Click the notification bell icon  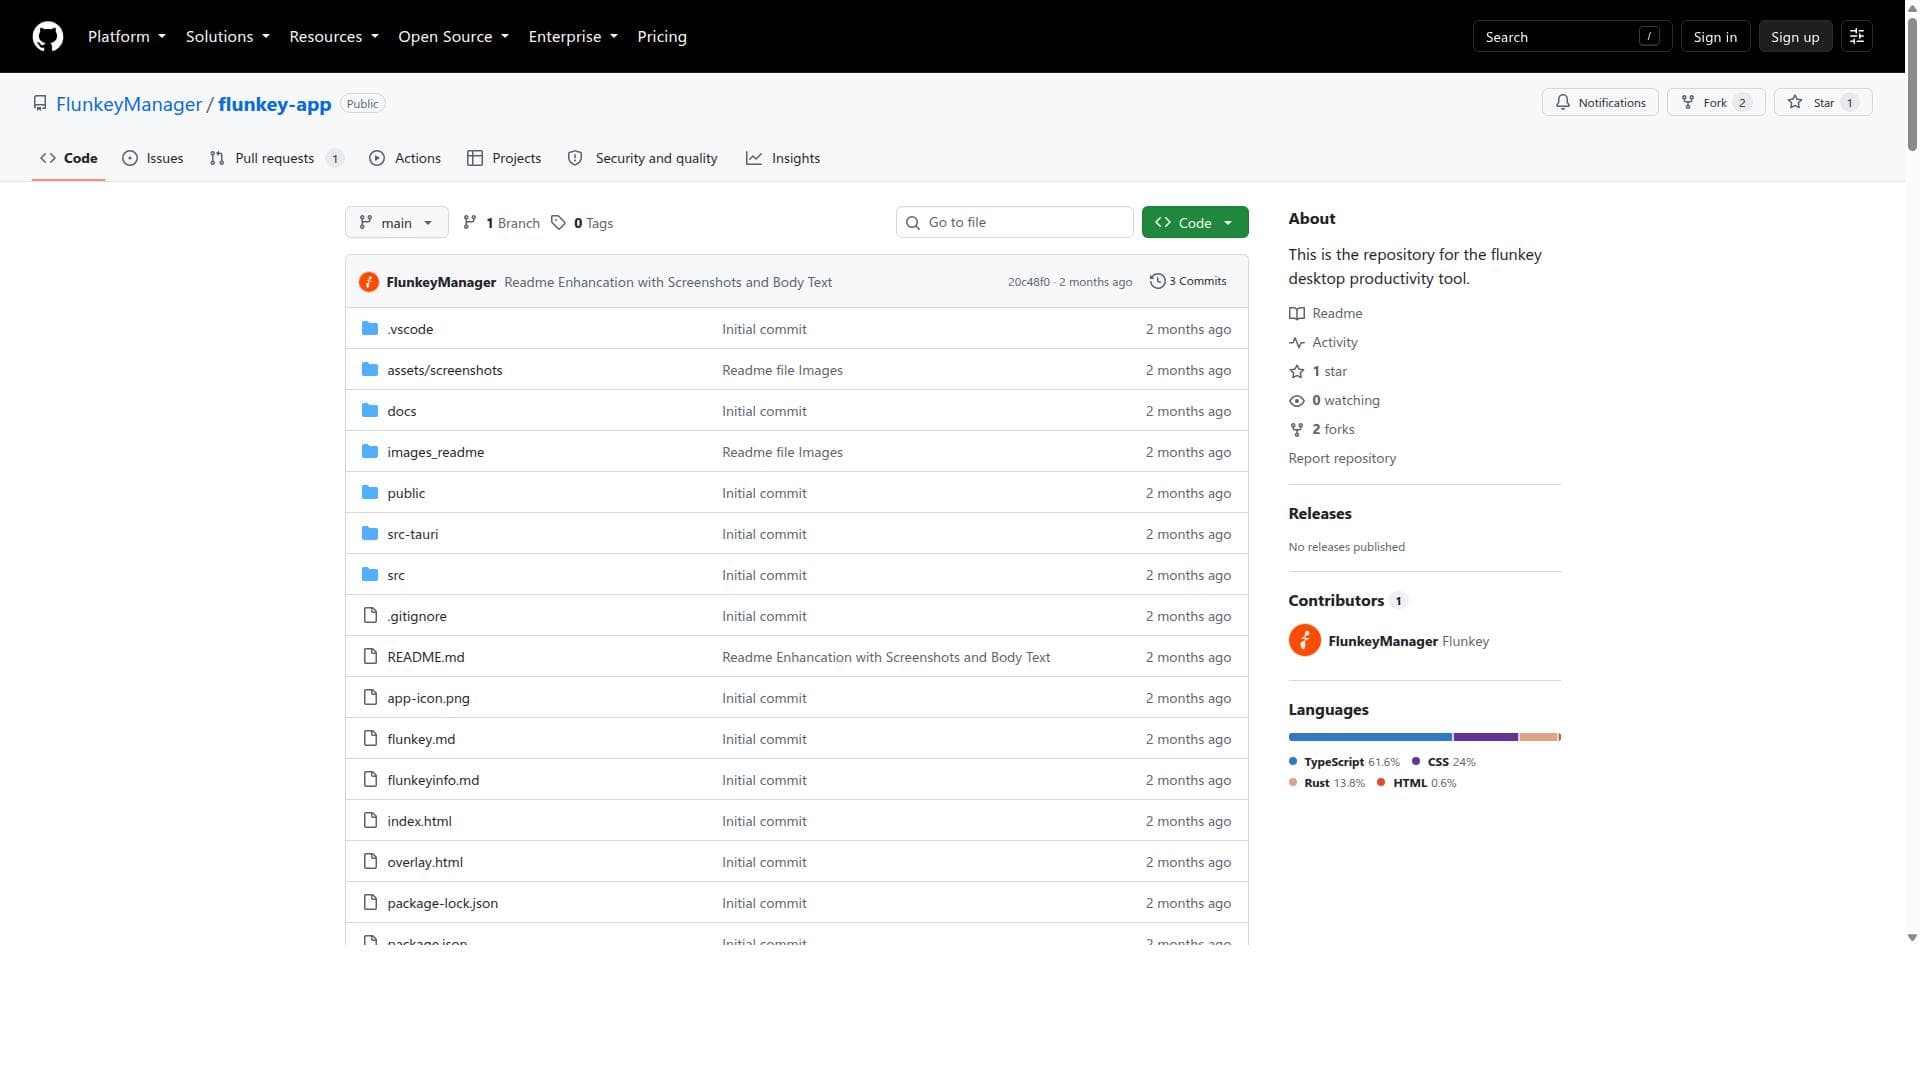coord(1563,103)
